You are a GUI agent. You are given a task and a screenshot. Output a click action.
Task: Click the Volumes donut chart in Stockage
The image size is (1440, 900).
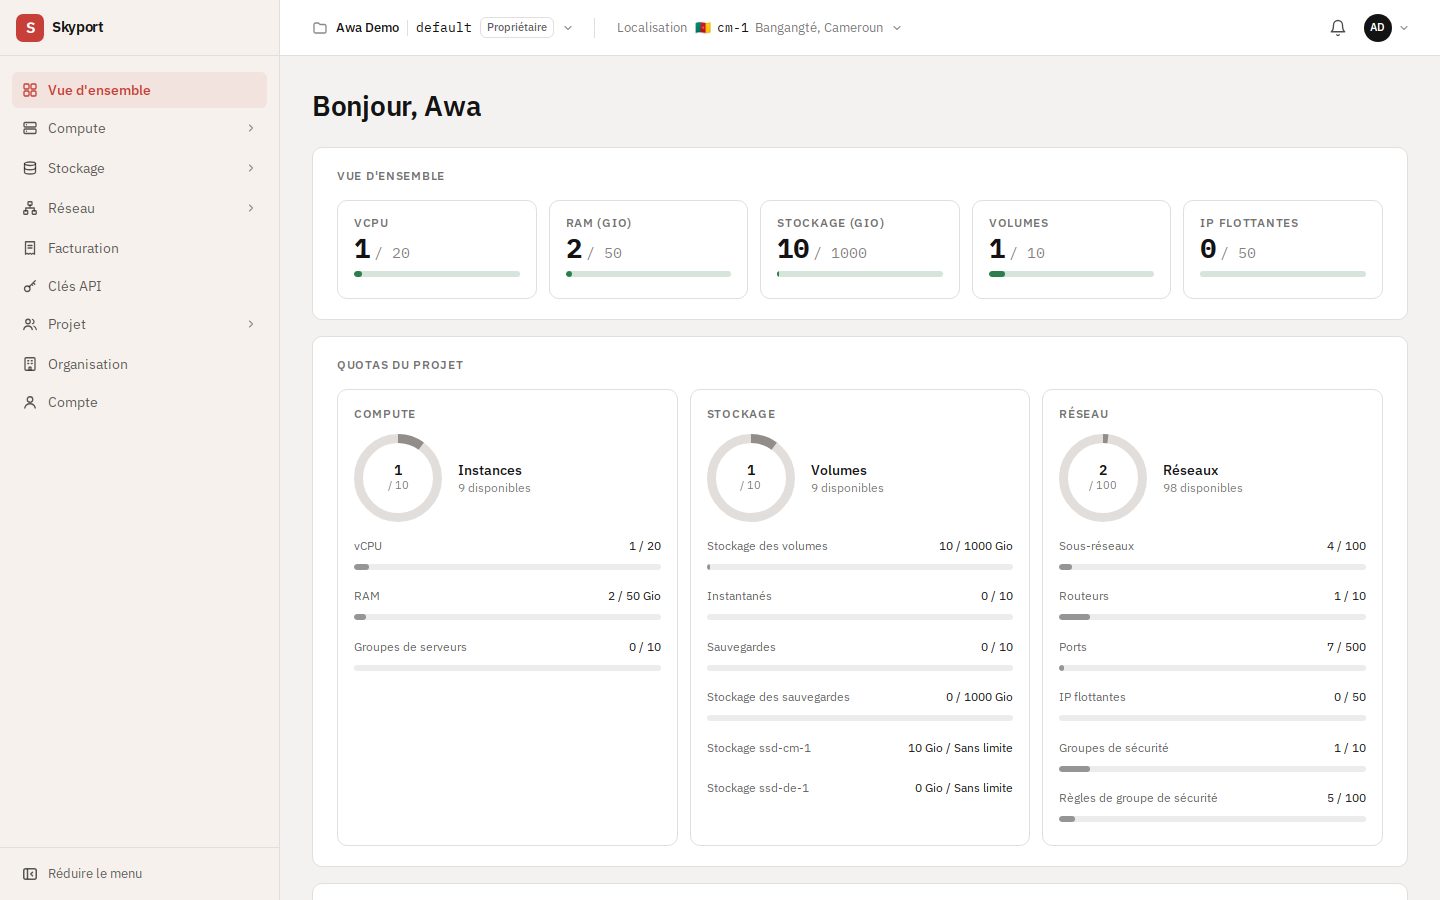pyautogui.click(x=751, y=478)
